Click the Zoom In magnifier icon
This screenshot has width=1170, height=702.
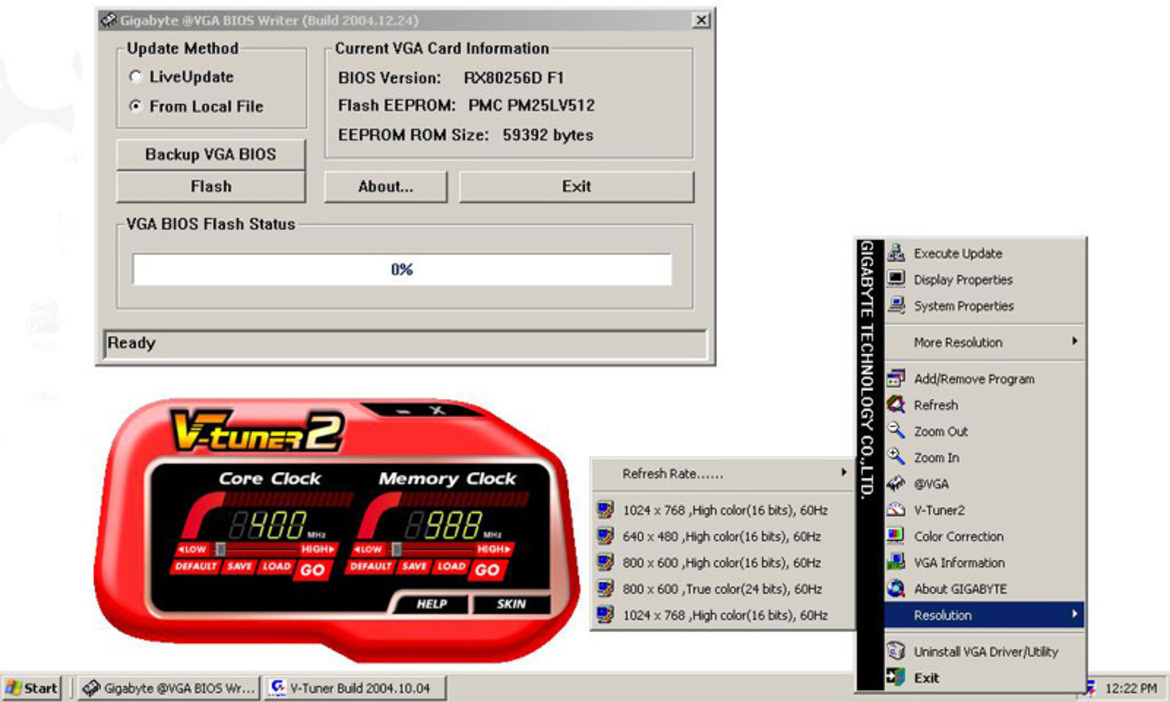(x=895, y=457)
